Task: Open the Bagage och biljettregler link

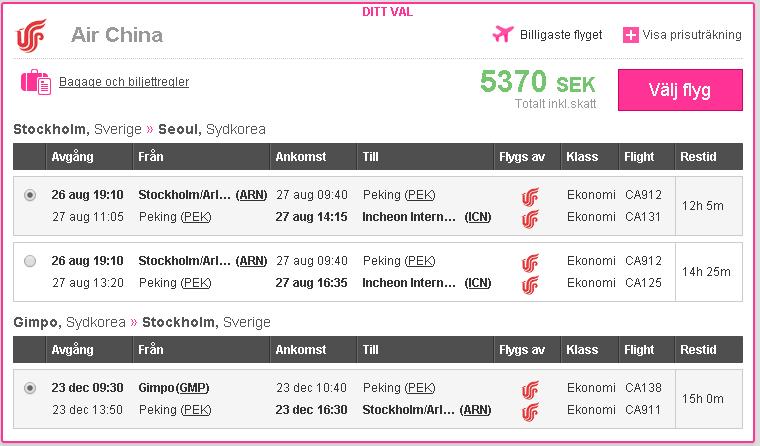Action: [124, 82]
